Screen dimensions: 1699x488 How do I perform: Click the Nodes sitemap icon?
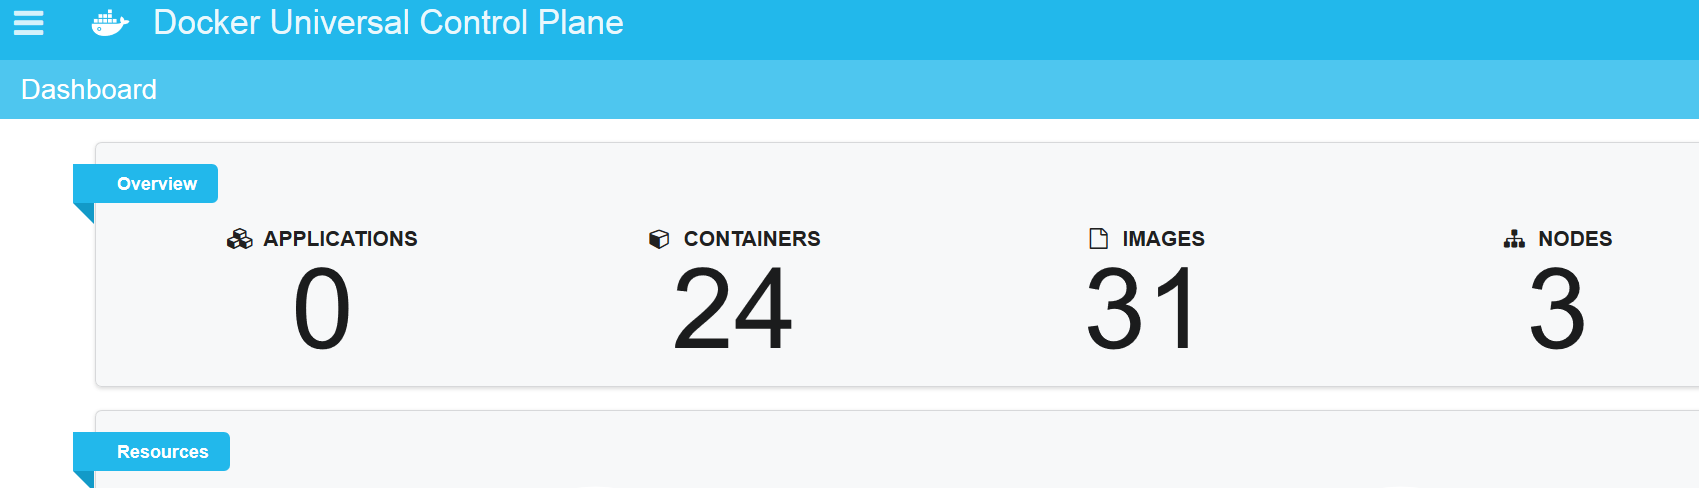pos(1514,239)
